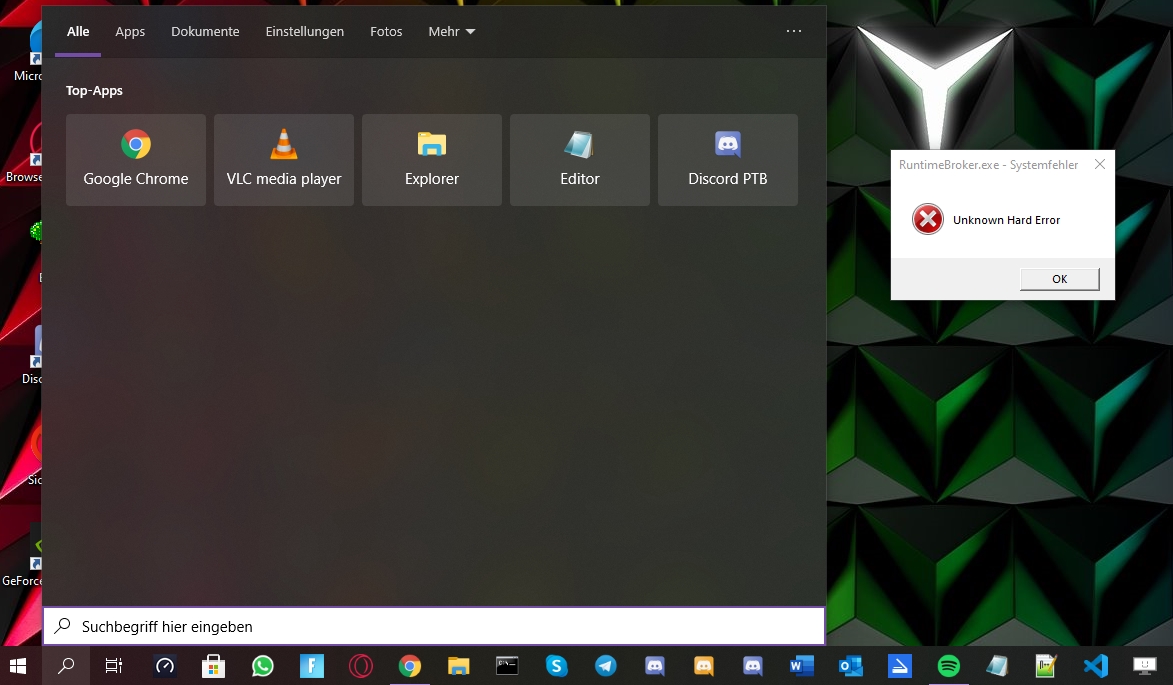Switch to the Apps search tab

pyautogui.click(x=130, y=31)
